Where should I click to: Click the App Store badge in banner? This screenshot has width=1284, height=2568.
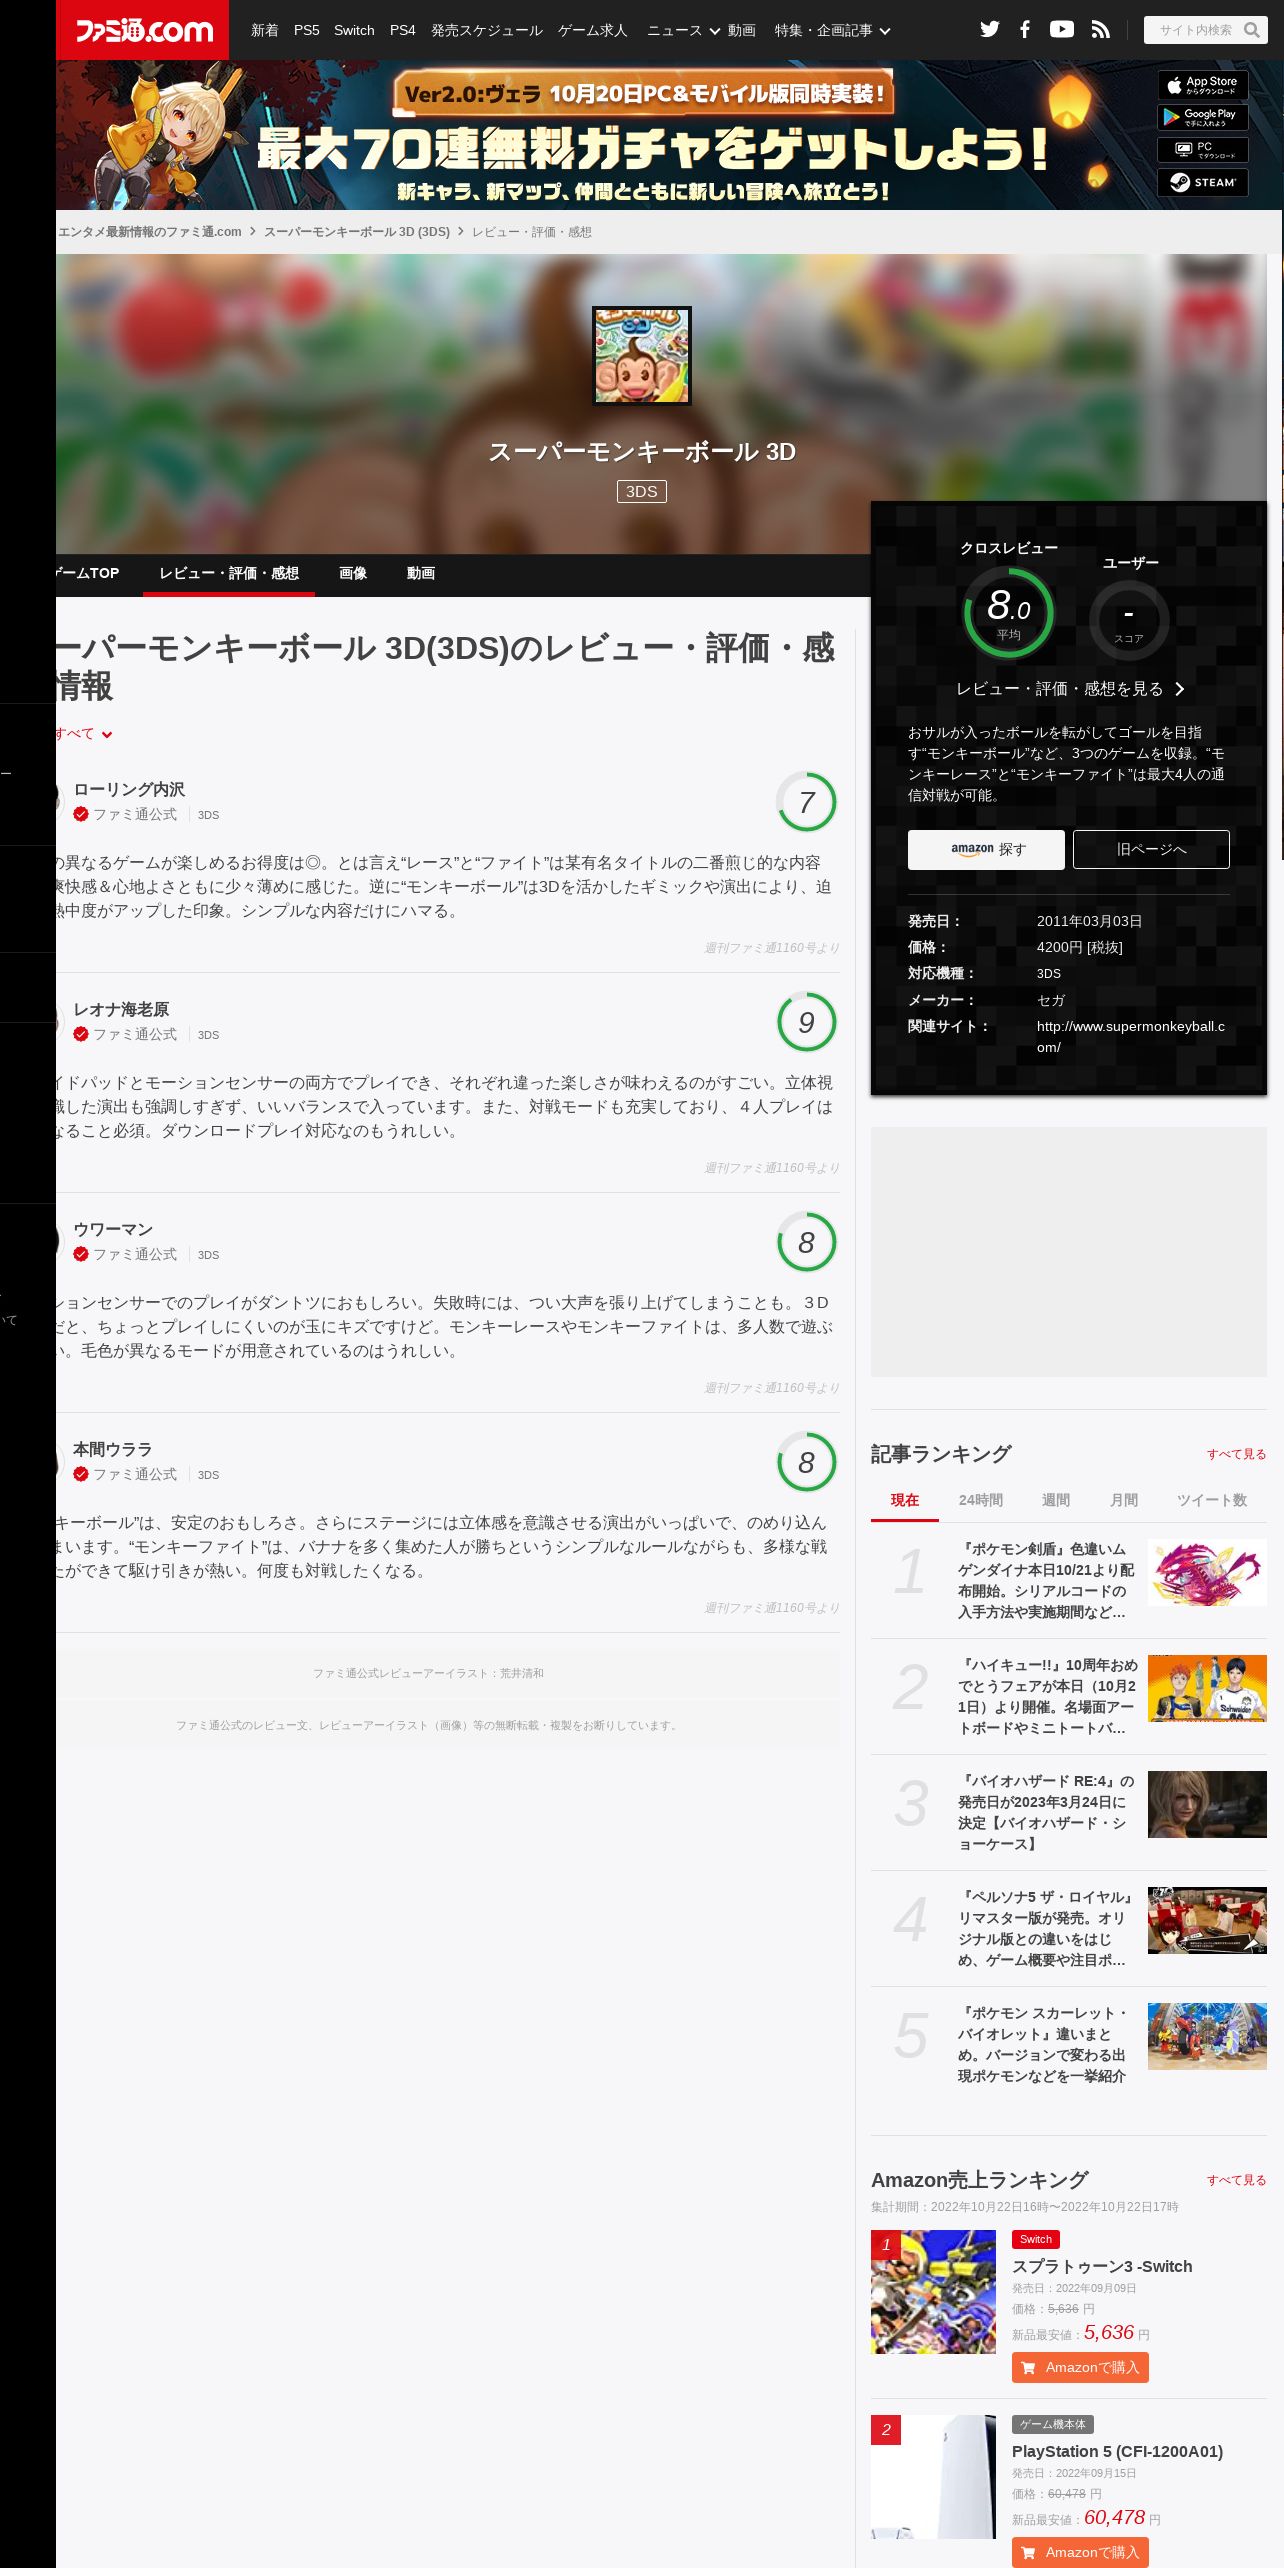pyautogui.click(x=1203, y=85)
